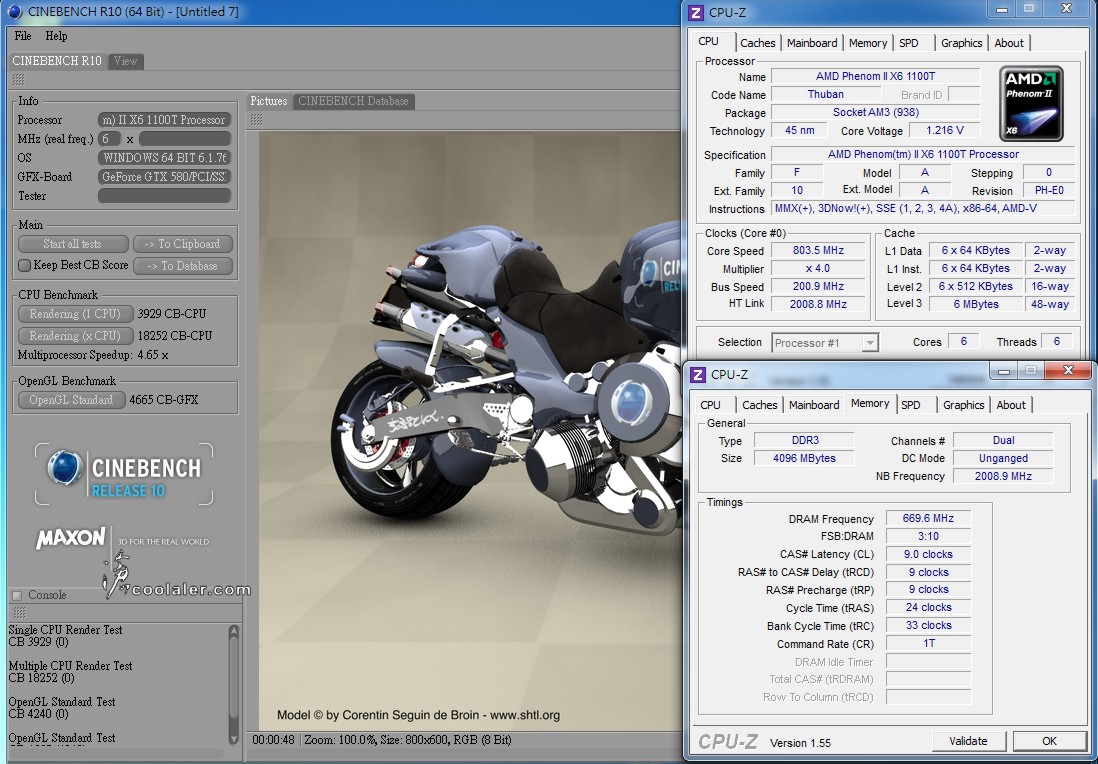Open the Help menu in Cinebench
Screen dimensions: 1098x764
pyautogui.click(x=56, y=36)
